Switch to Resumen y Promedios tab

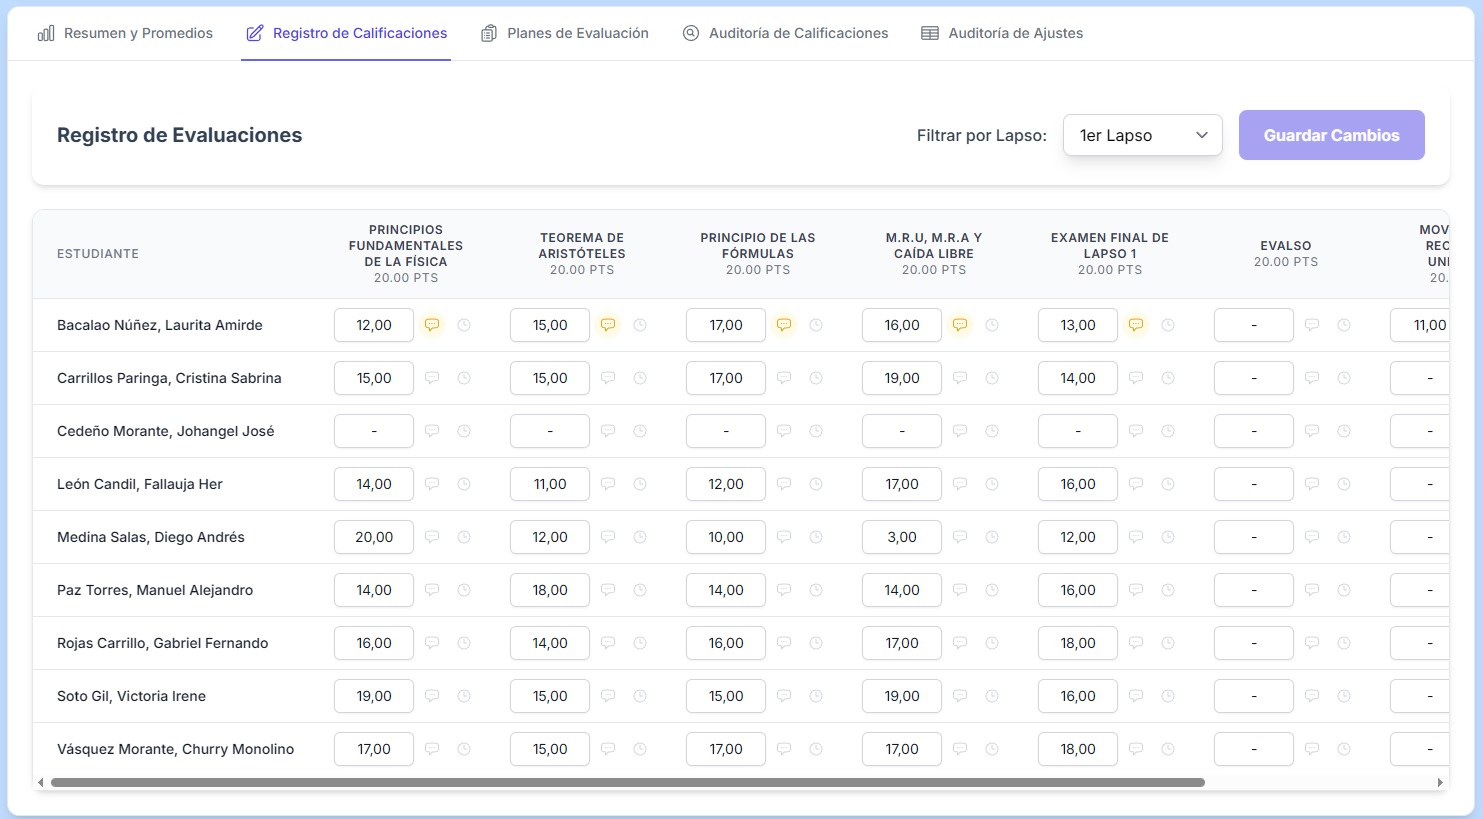point(125,33)
